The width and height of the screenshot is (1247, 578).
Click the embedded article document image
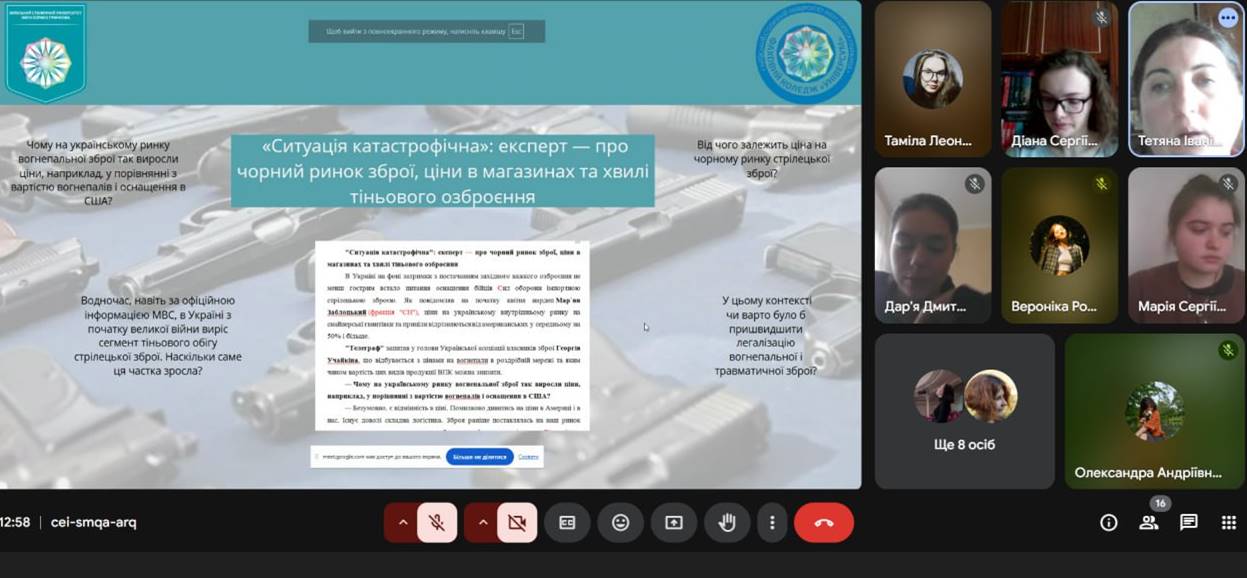452,335
